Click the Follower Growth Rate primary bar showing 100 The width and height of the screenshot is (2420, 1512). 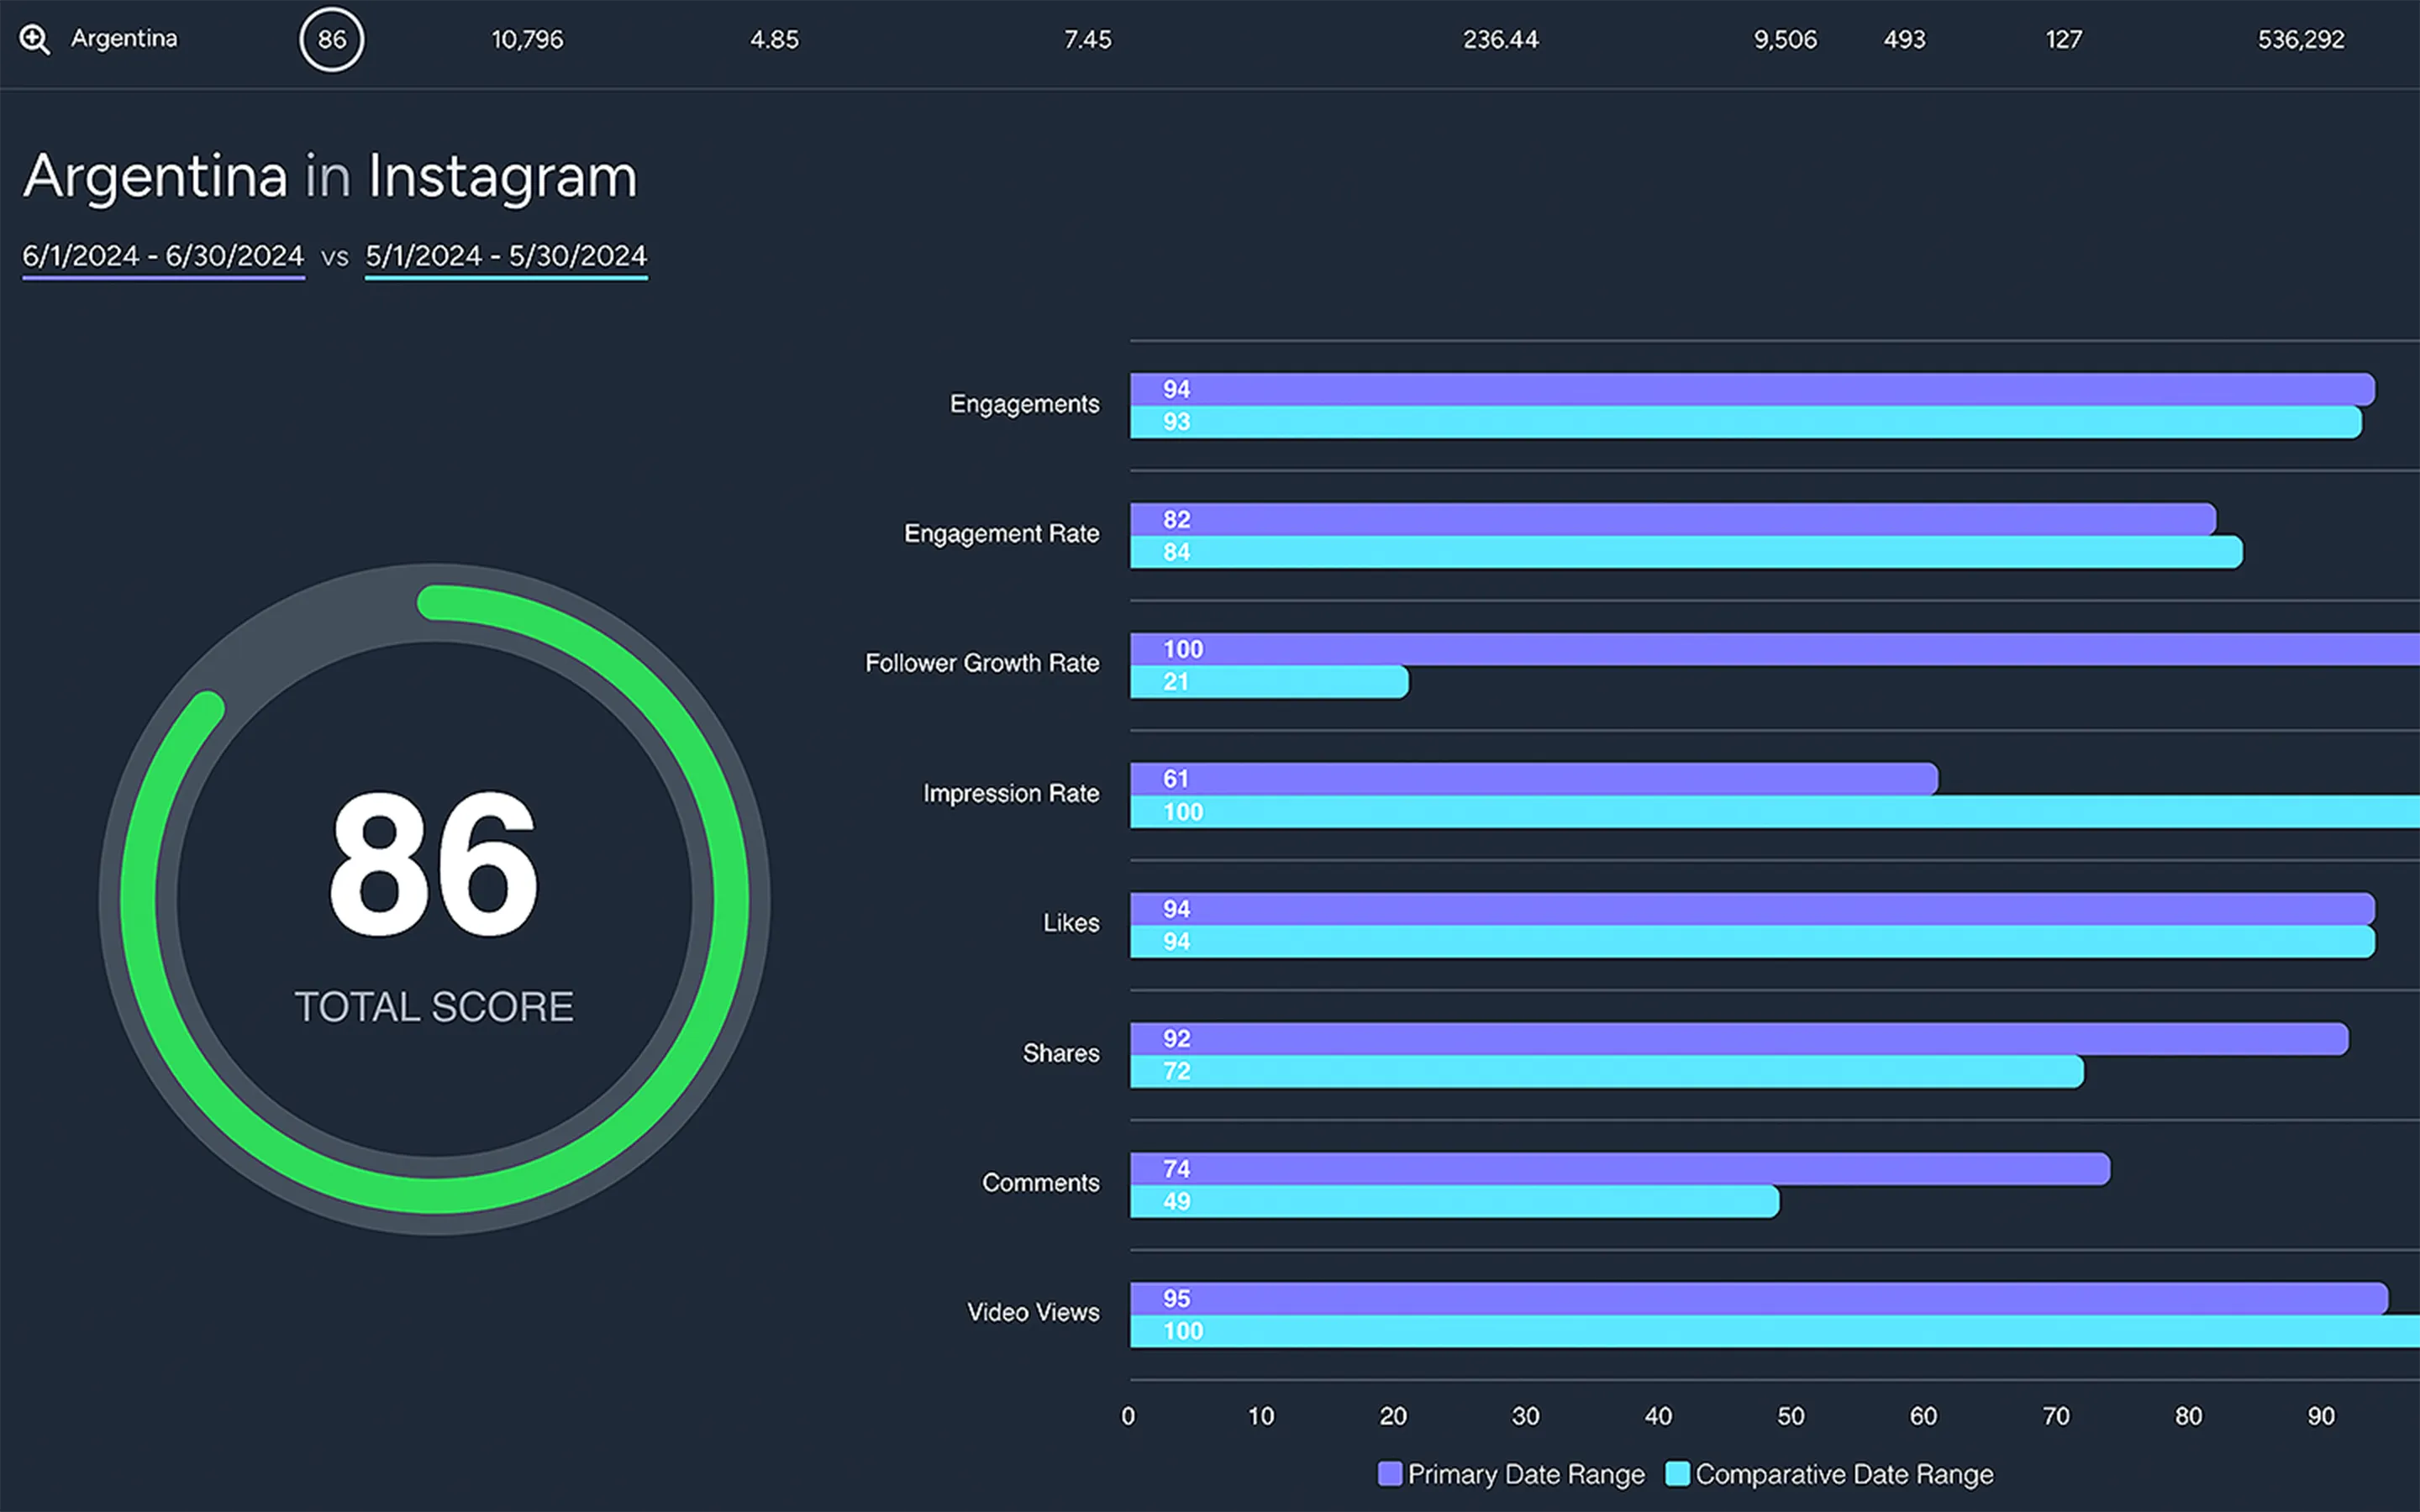1775,649
